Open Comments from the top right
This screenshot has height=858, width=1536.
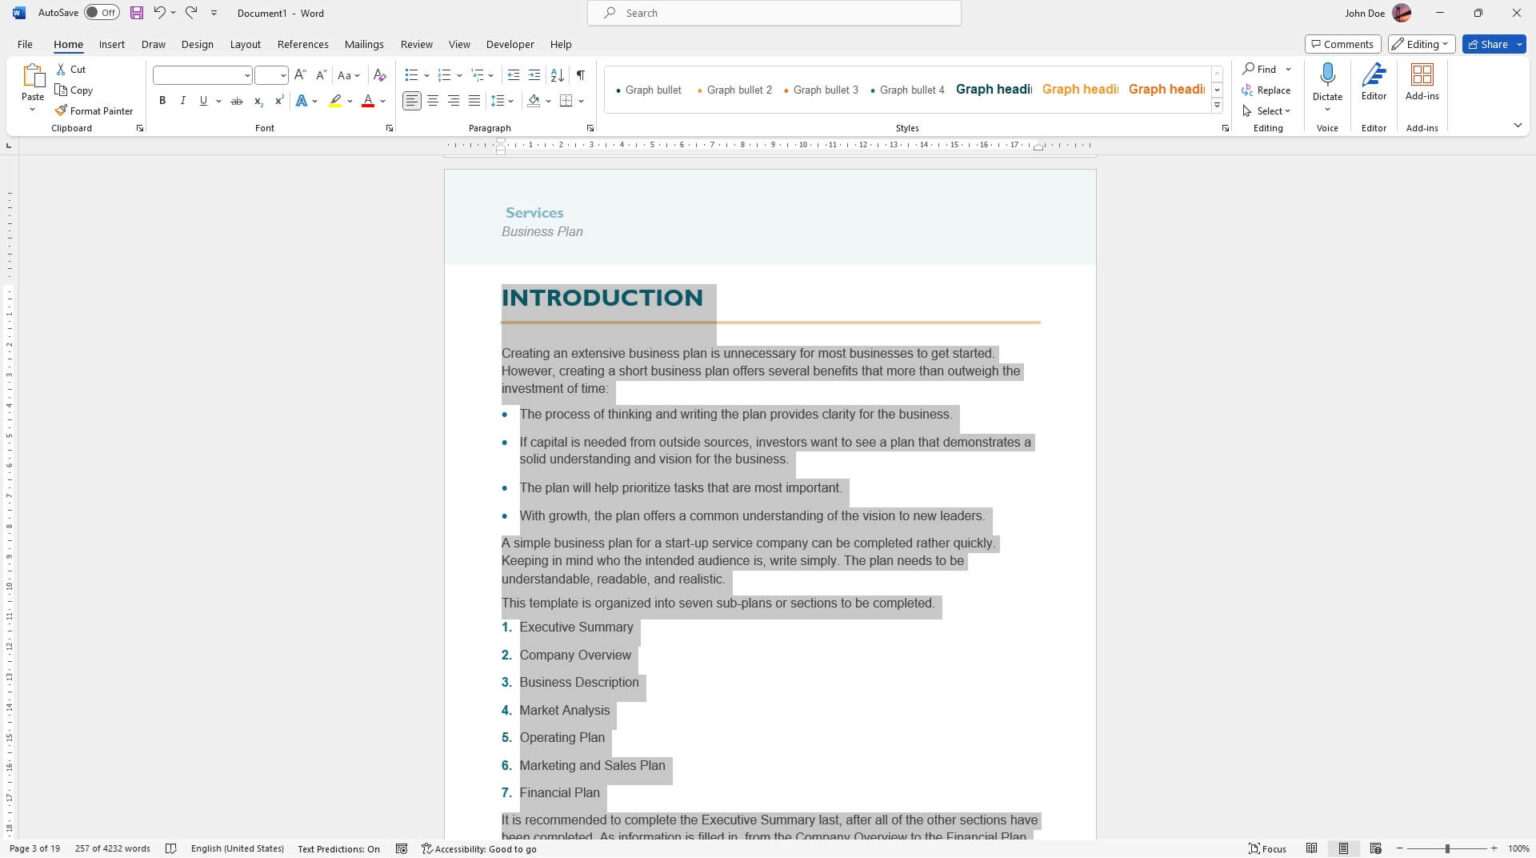tap(1343, 44)
